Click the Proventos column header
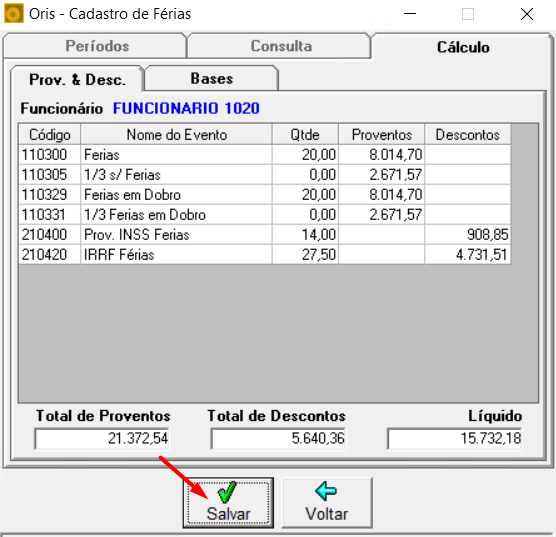Viewport: 556px width, 537px height. (382, 134)
